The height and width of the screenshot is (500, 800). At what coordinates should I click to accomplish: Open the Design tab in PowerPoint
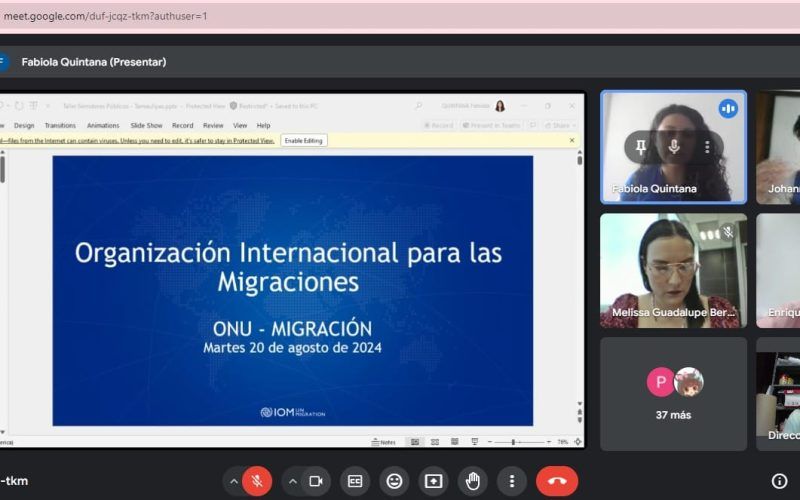(24, 126)
